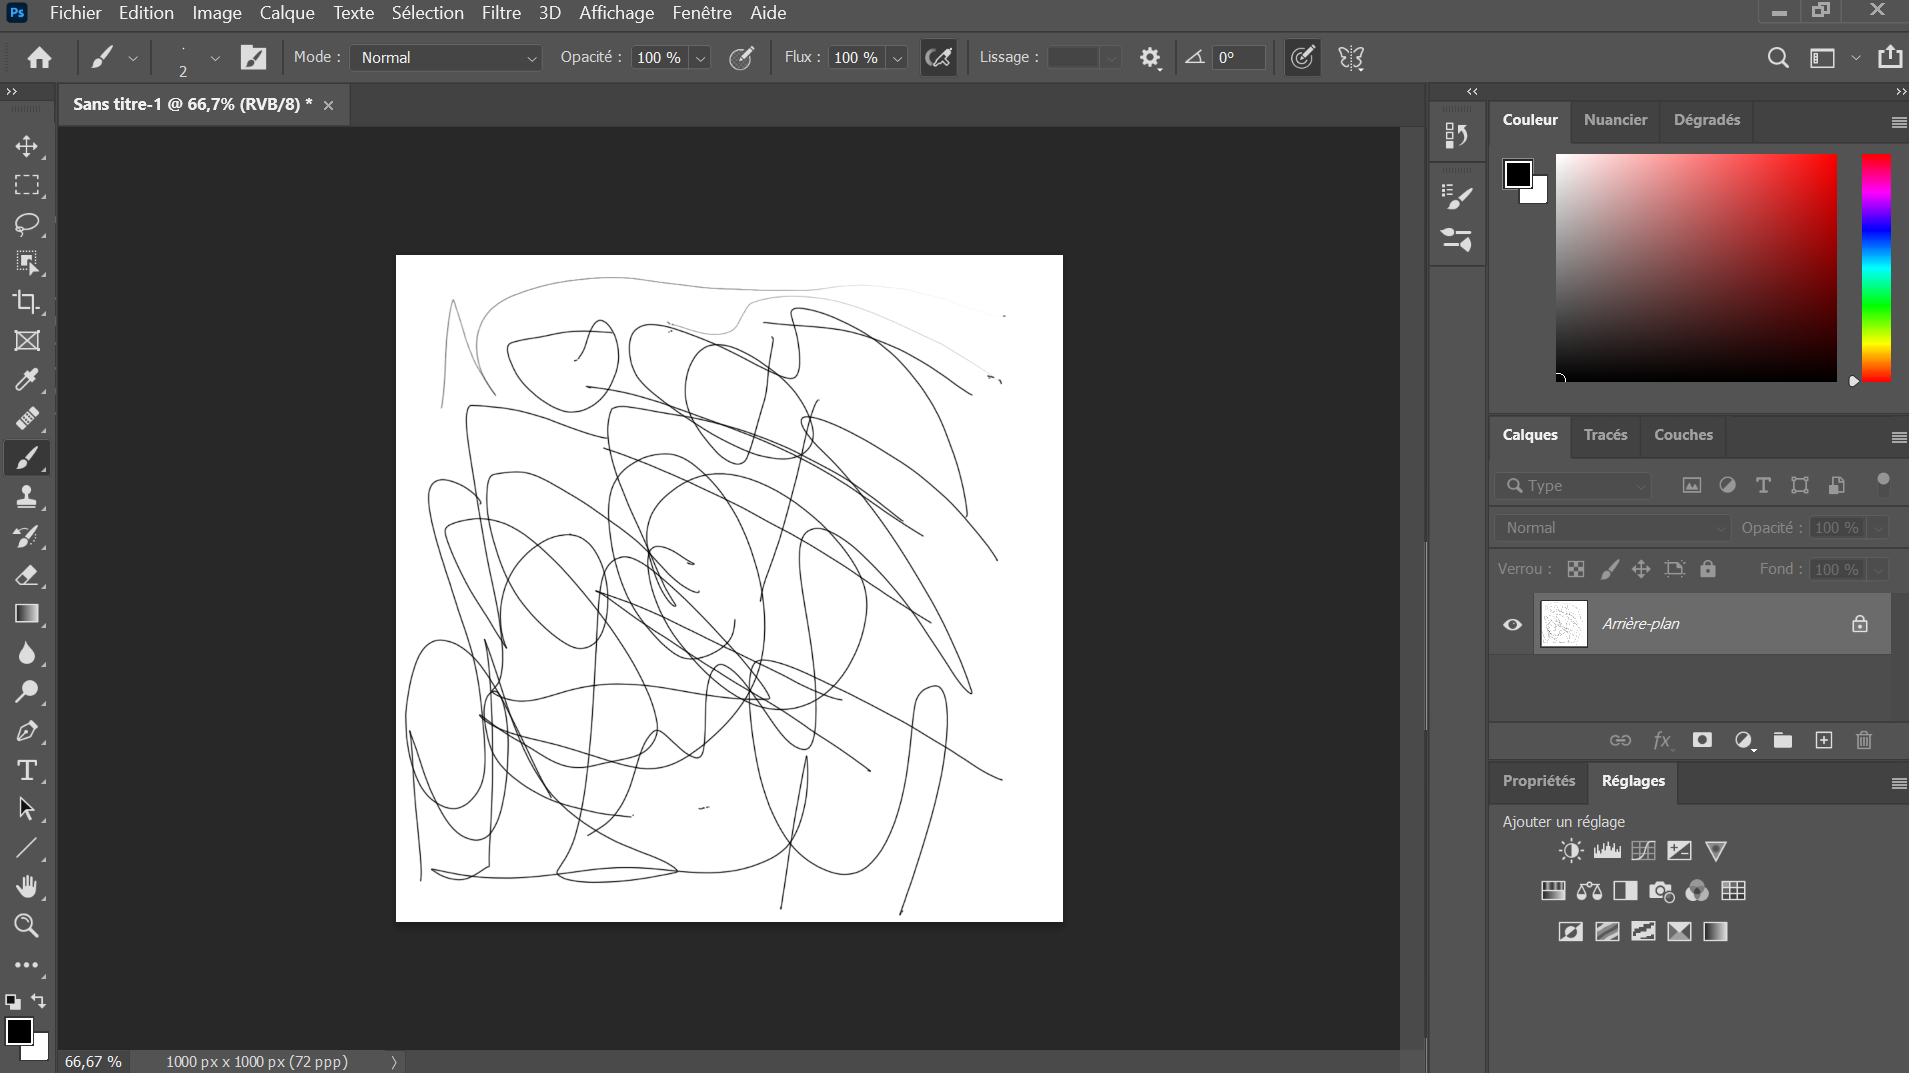Pick the Eyedropper tool

coord(27,380)
